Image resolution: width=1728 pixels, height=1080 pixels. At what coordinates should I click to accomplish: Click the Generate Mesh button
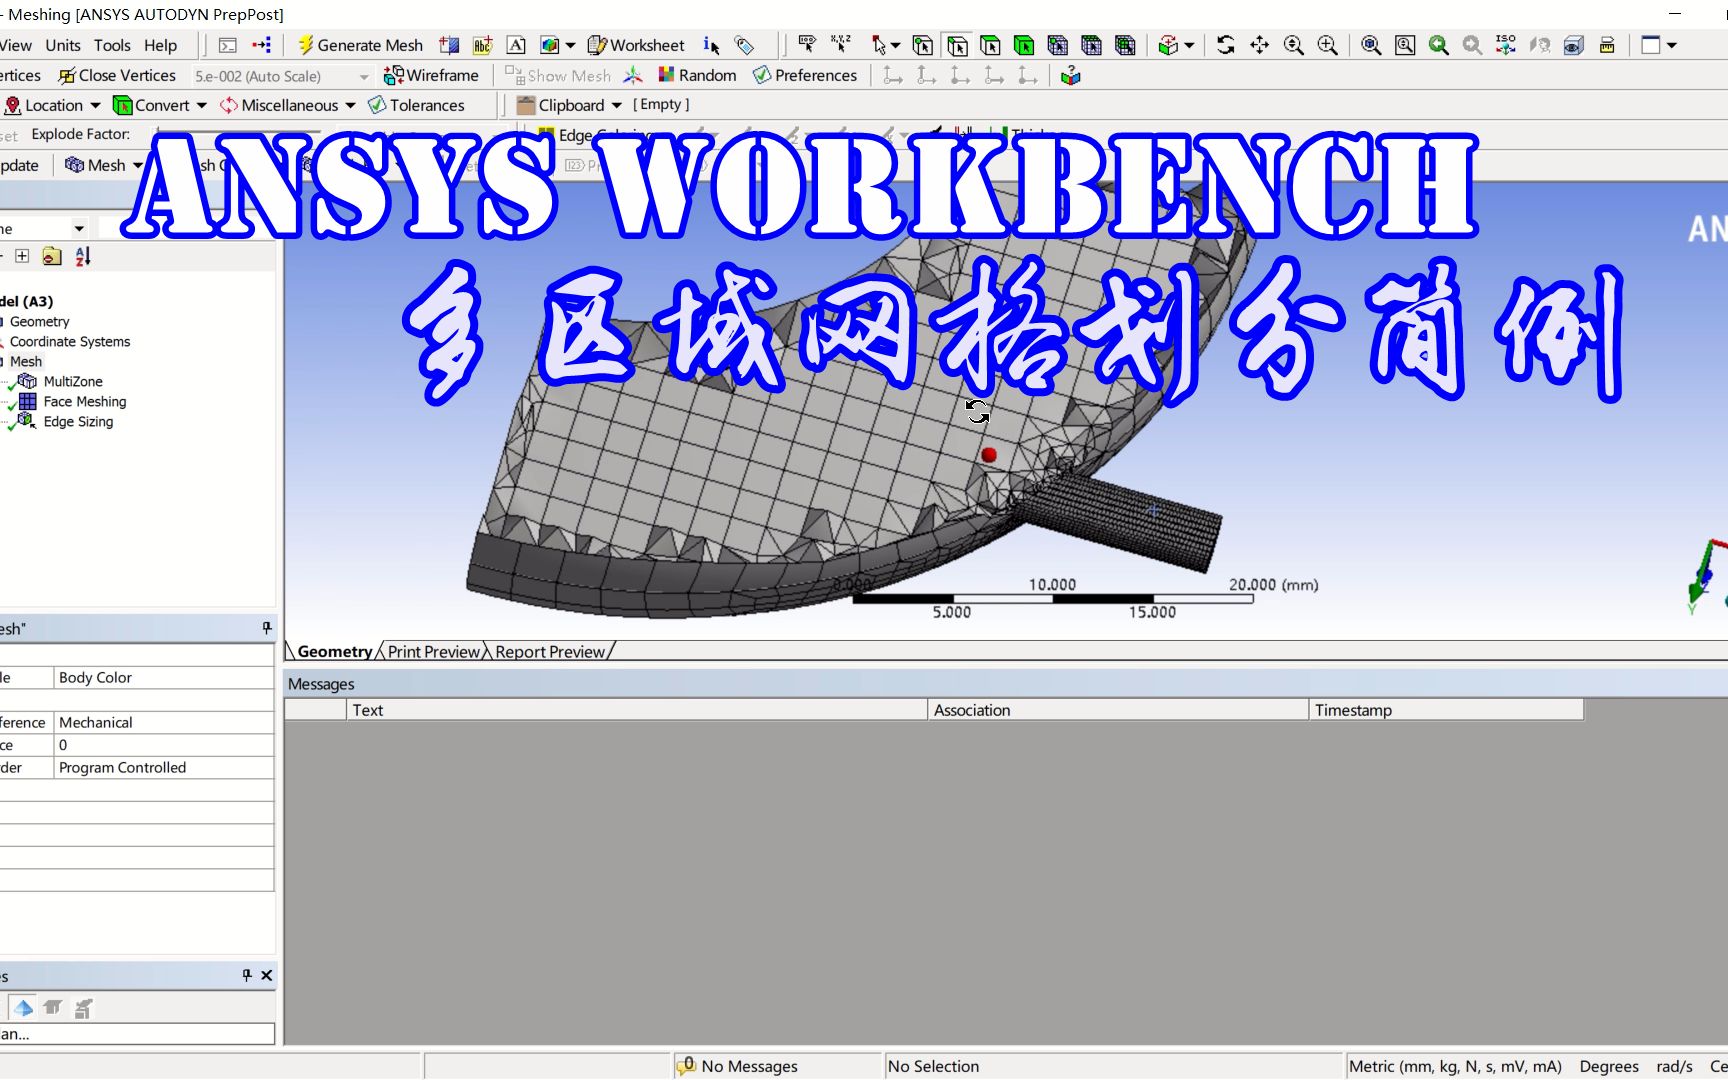(360, 45)
